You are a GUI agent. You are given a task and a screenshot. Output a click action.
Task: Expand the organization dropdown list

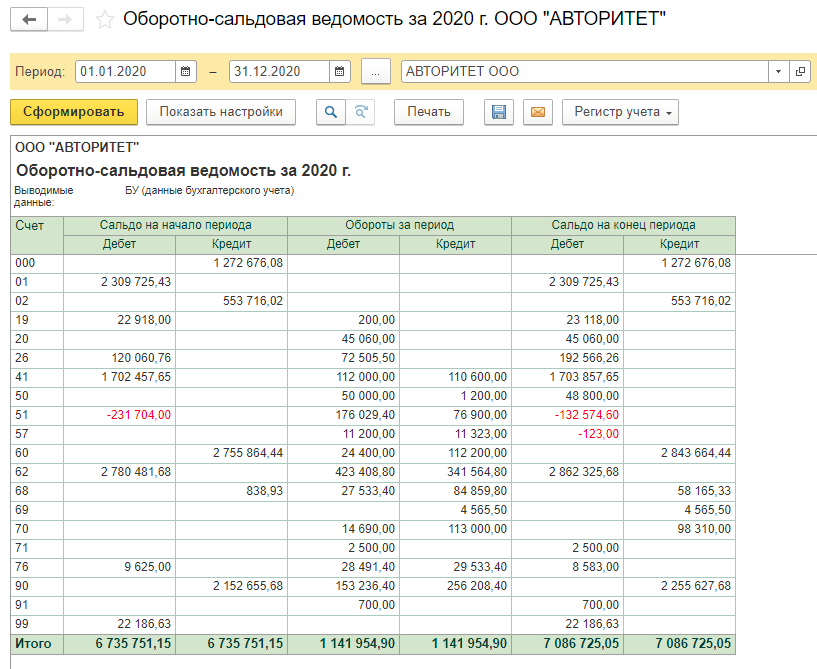click(778, 72)
